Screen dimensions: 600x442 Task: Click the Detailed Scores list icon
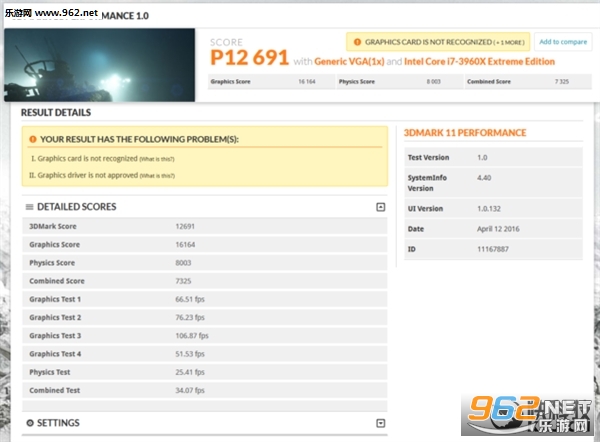(29, 207)
